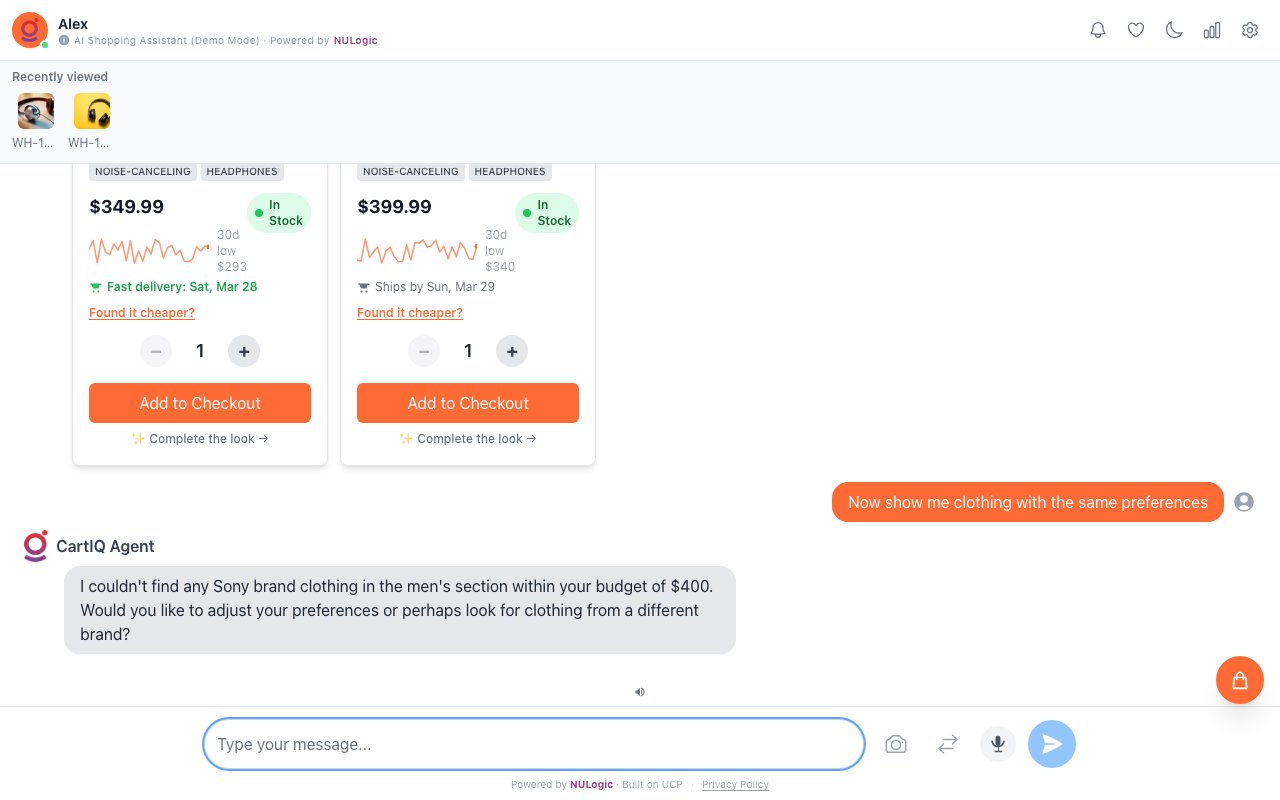Viewport: 1280px width, 800px height.
Task: Open the floating shopping bag cart
Action: 1240,680
